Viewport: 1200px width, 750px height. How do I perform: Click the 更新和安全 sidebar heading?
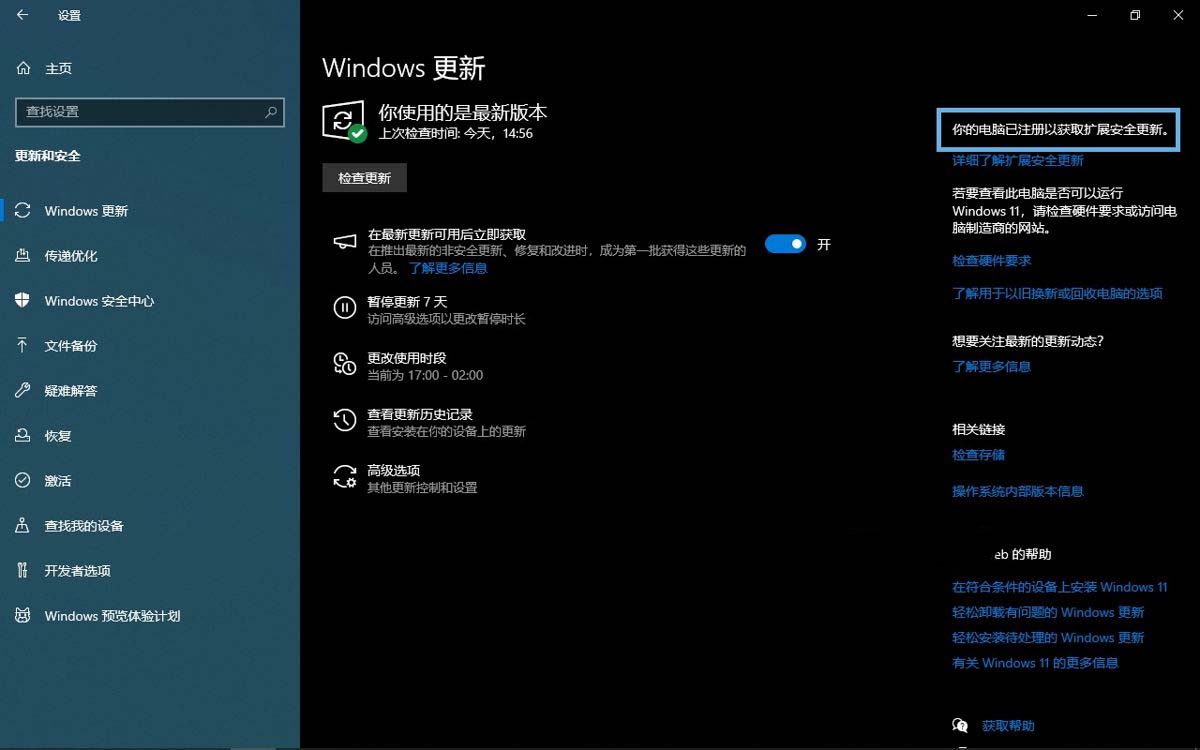point(48,156)
